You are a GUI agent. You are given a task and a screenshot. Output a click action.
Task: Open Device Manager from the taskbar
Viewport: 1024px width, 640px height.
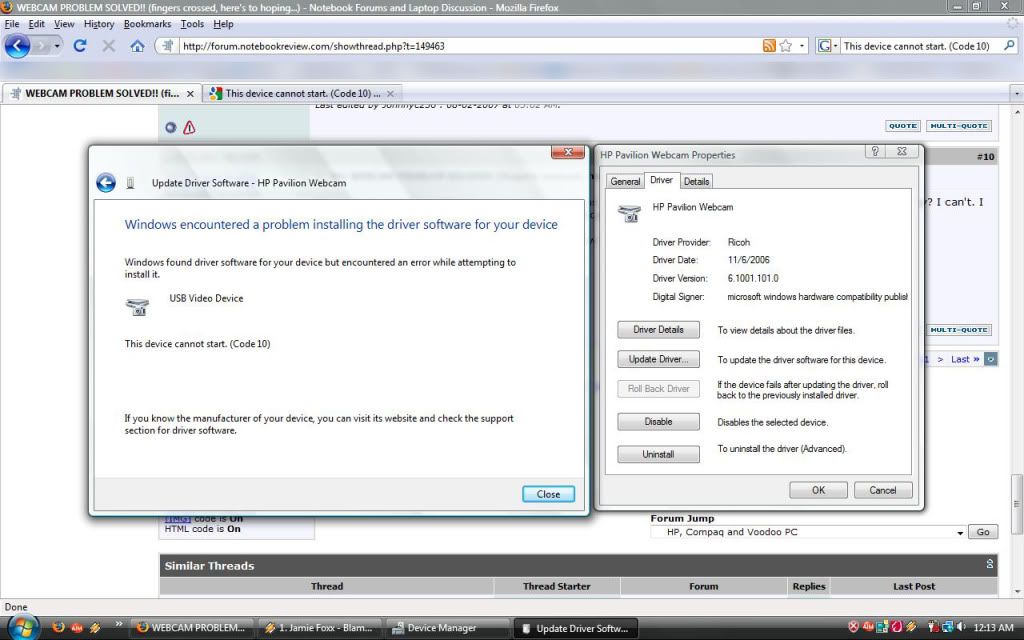click(447, 628)
